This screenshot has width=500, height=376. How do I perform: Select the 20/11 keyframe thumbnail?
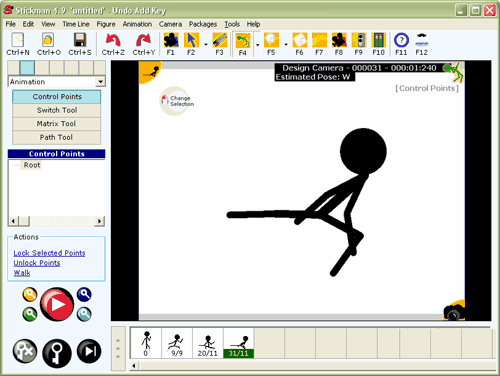tap(208, 343)
